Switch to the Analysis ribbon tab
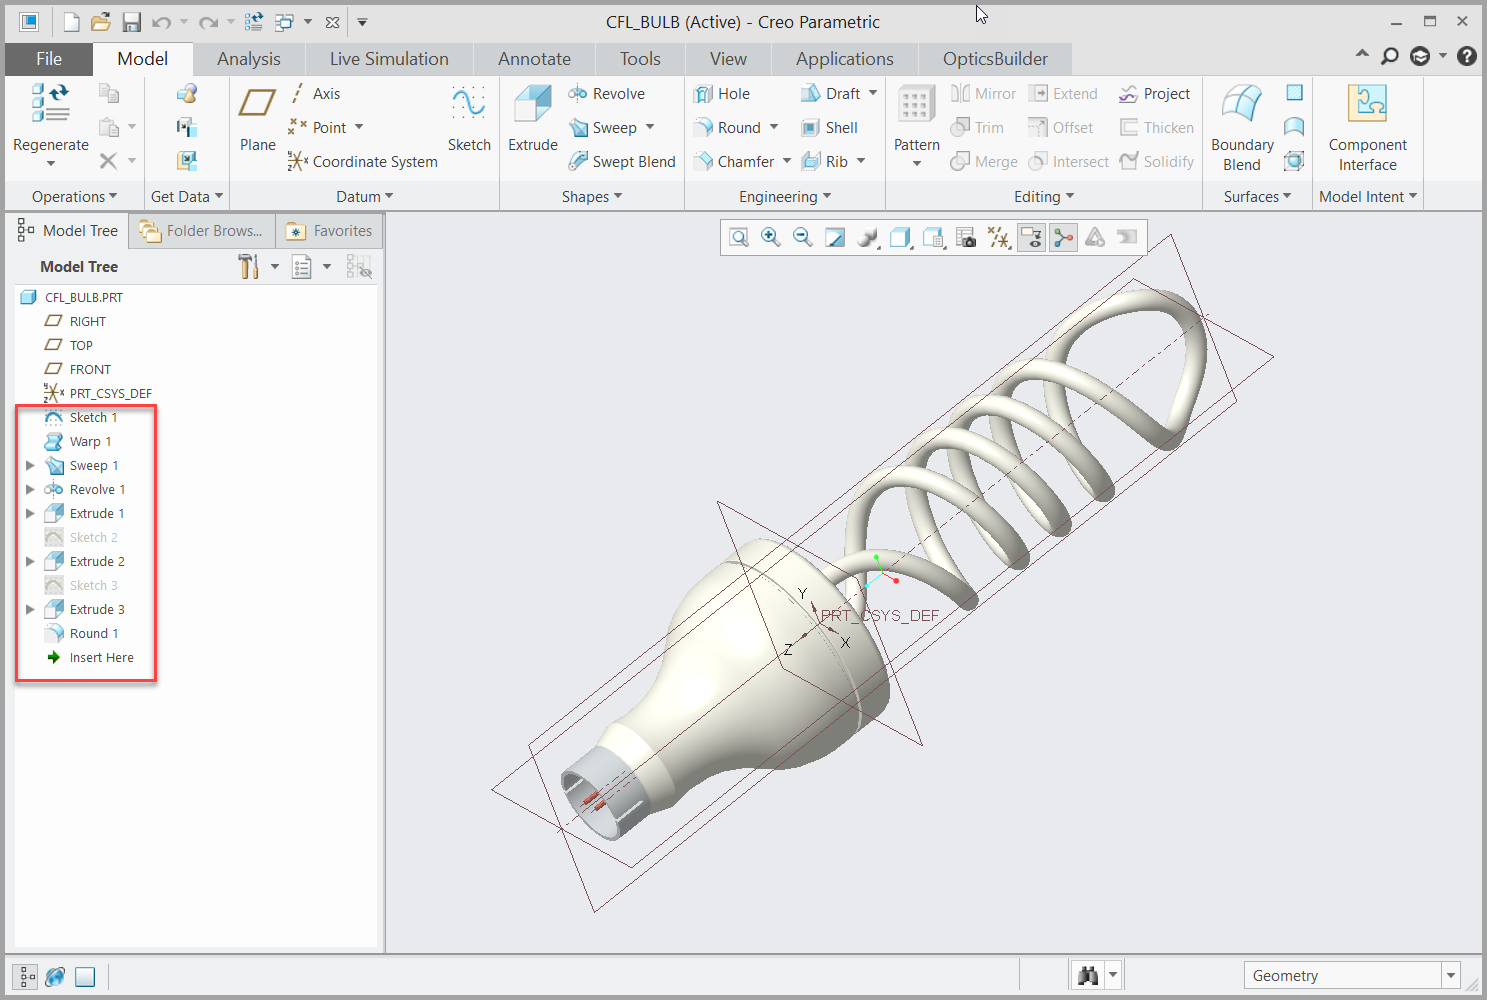 [249, 59]
